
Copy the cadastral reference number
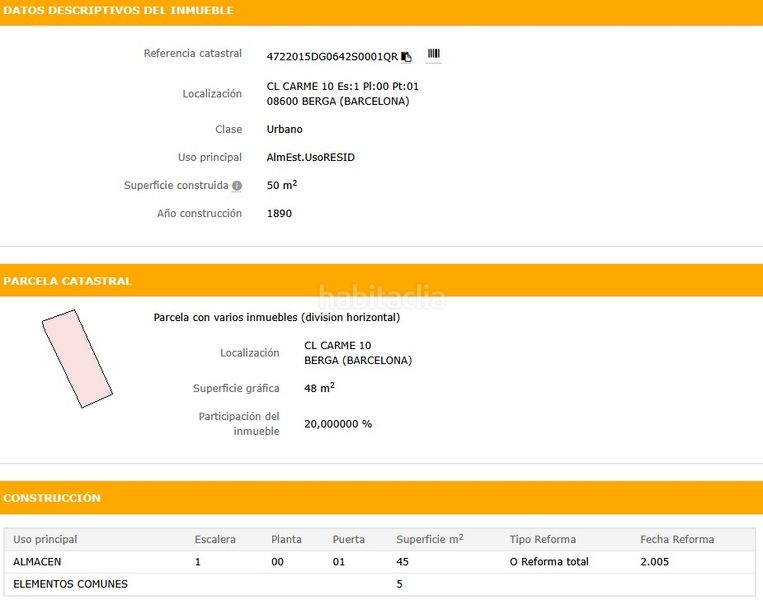pos(407,57)
